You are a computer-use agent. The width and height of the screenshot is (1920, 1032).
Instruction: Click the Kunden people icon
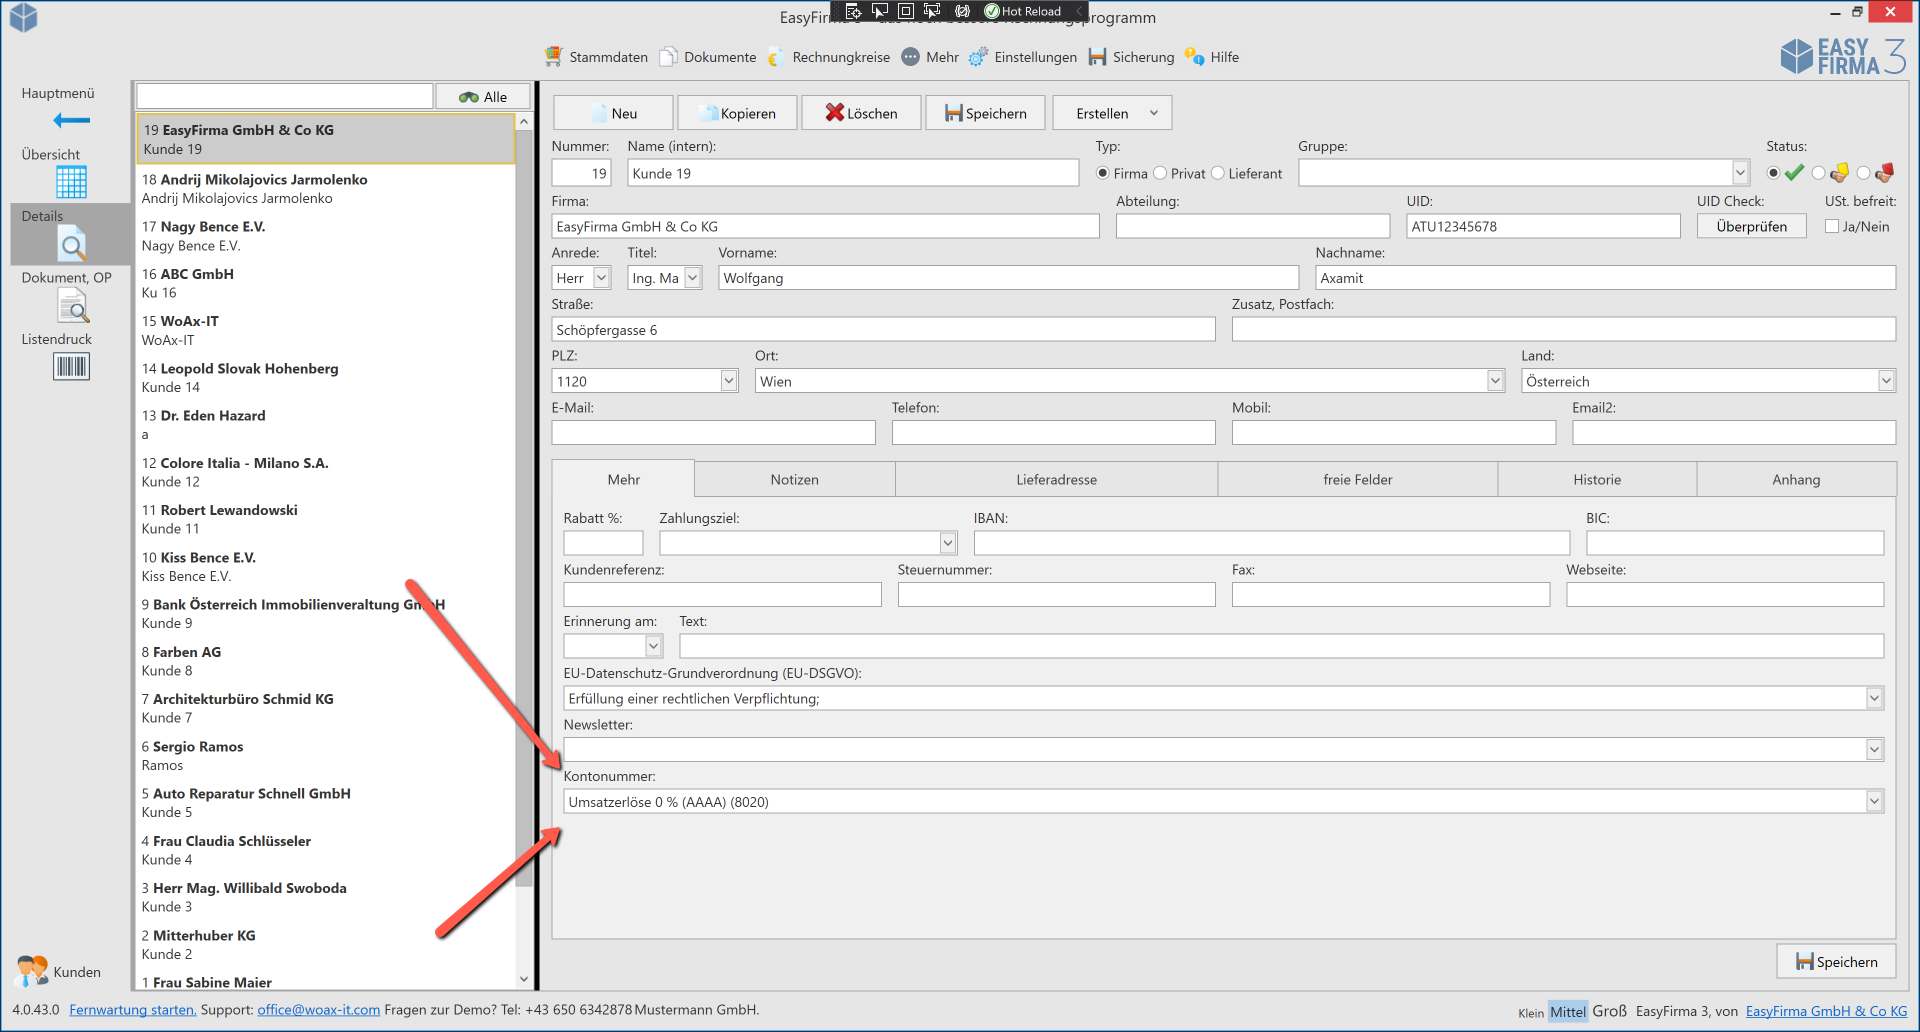pos(32,971)
